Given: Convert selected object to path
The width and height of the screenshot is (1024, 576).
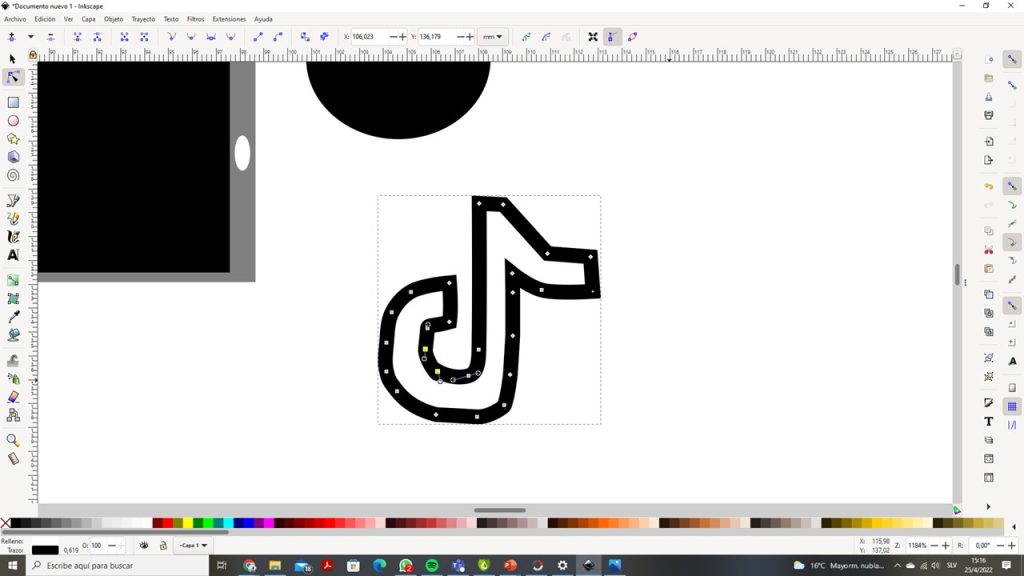Looking at the screenshot, I should (x=305, y=37).
